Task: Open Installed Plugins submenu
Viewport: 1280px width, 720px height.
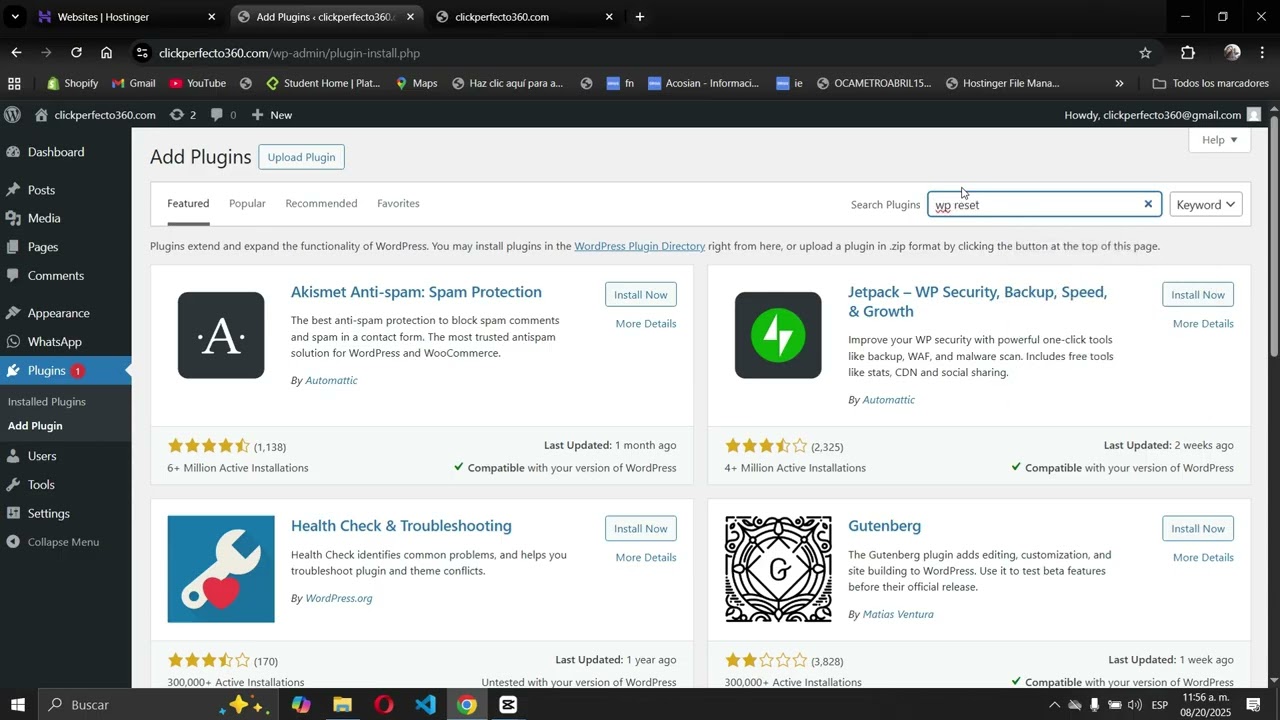Action: click(x=47, y=402)
